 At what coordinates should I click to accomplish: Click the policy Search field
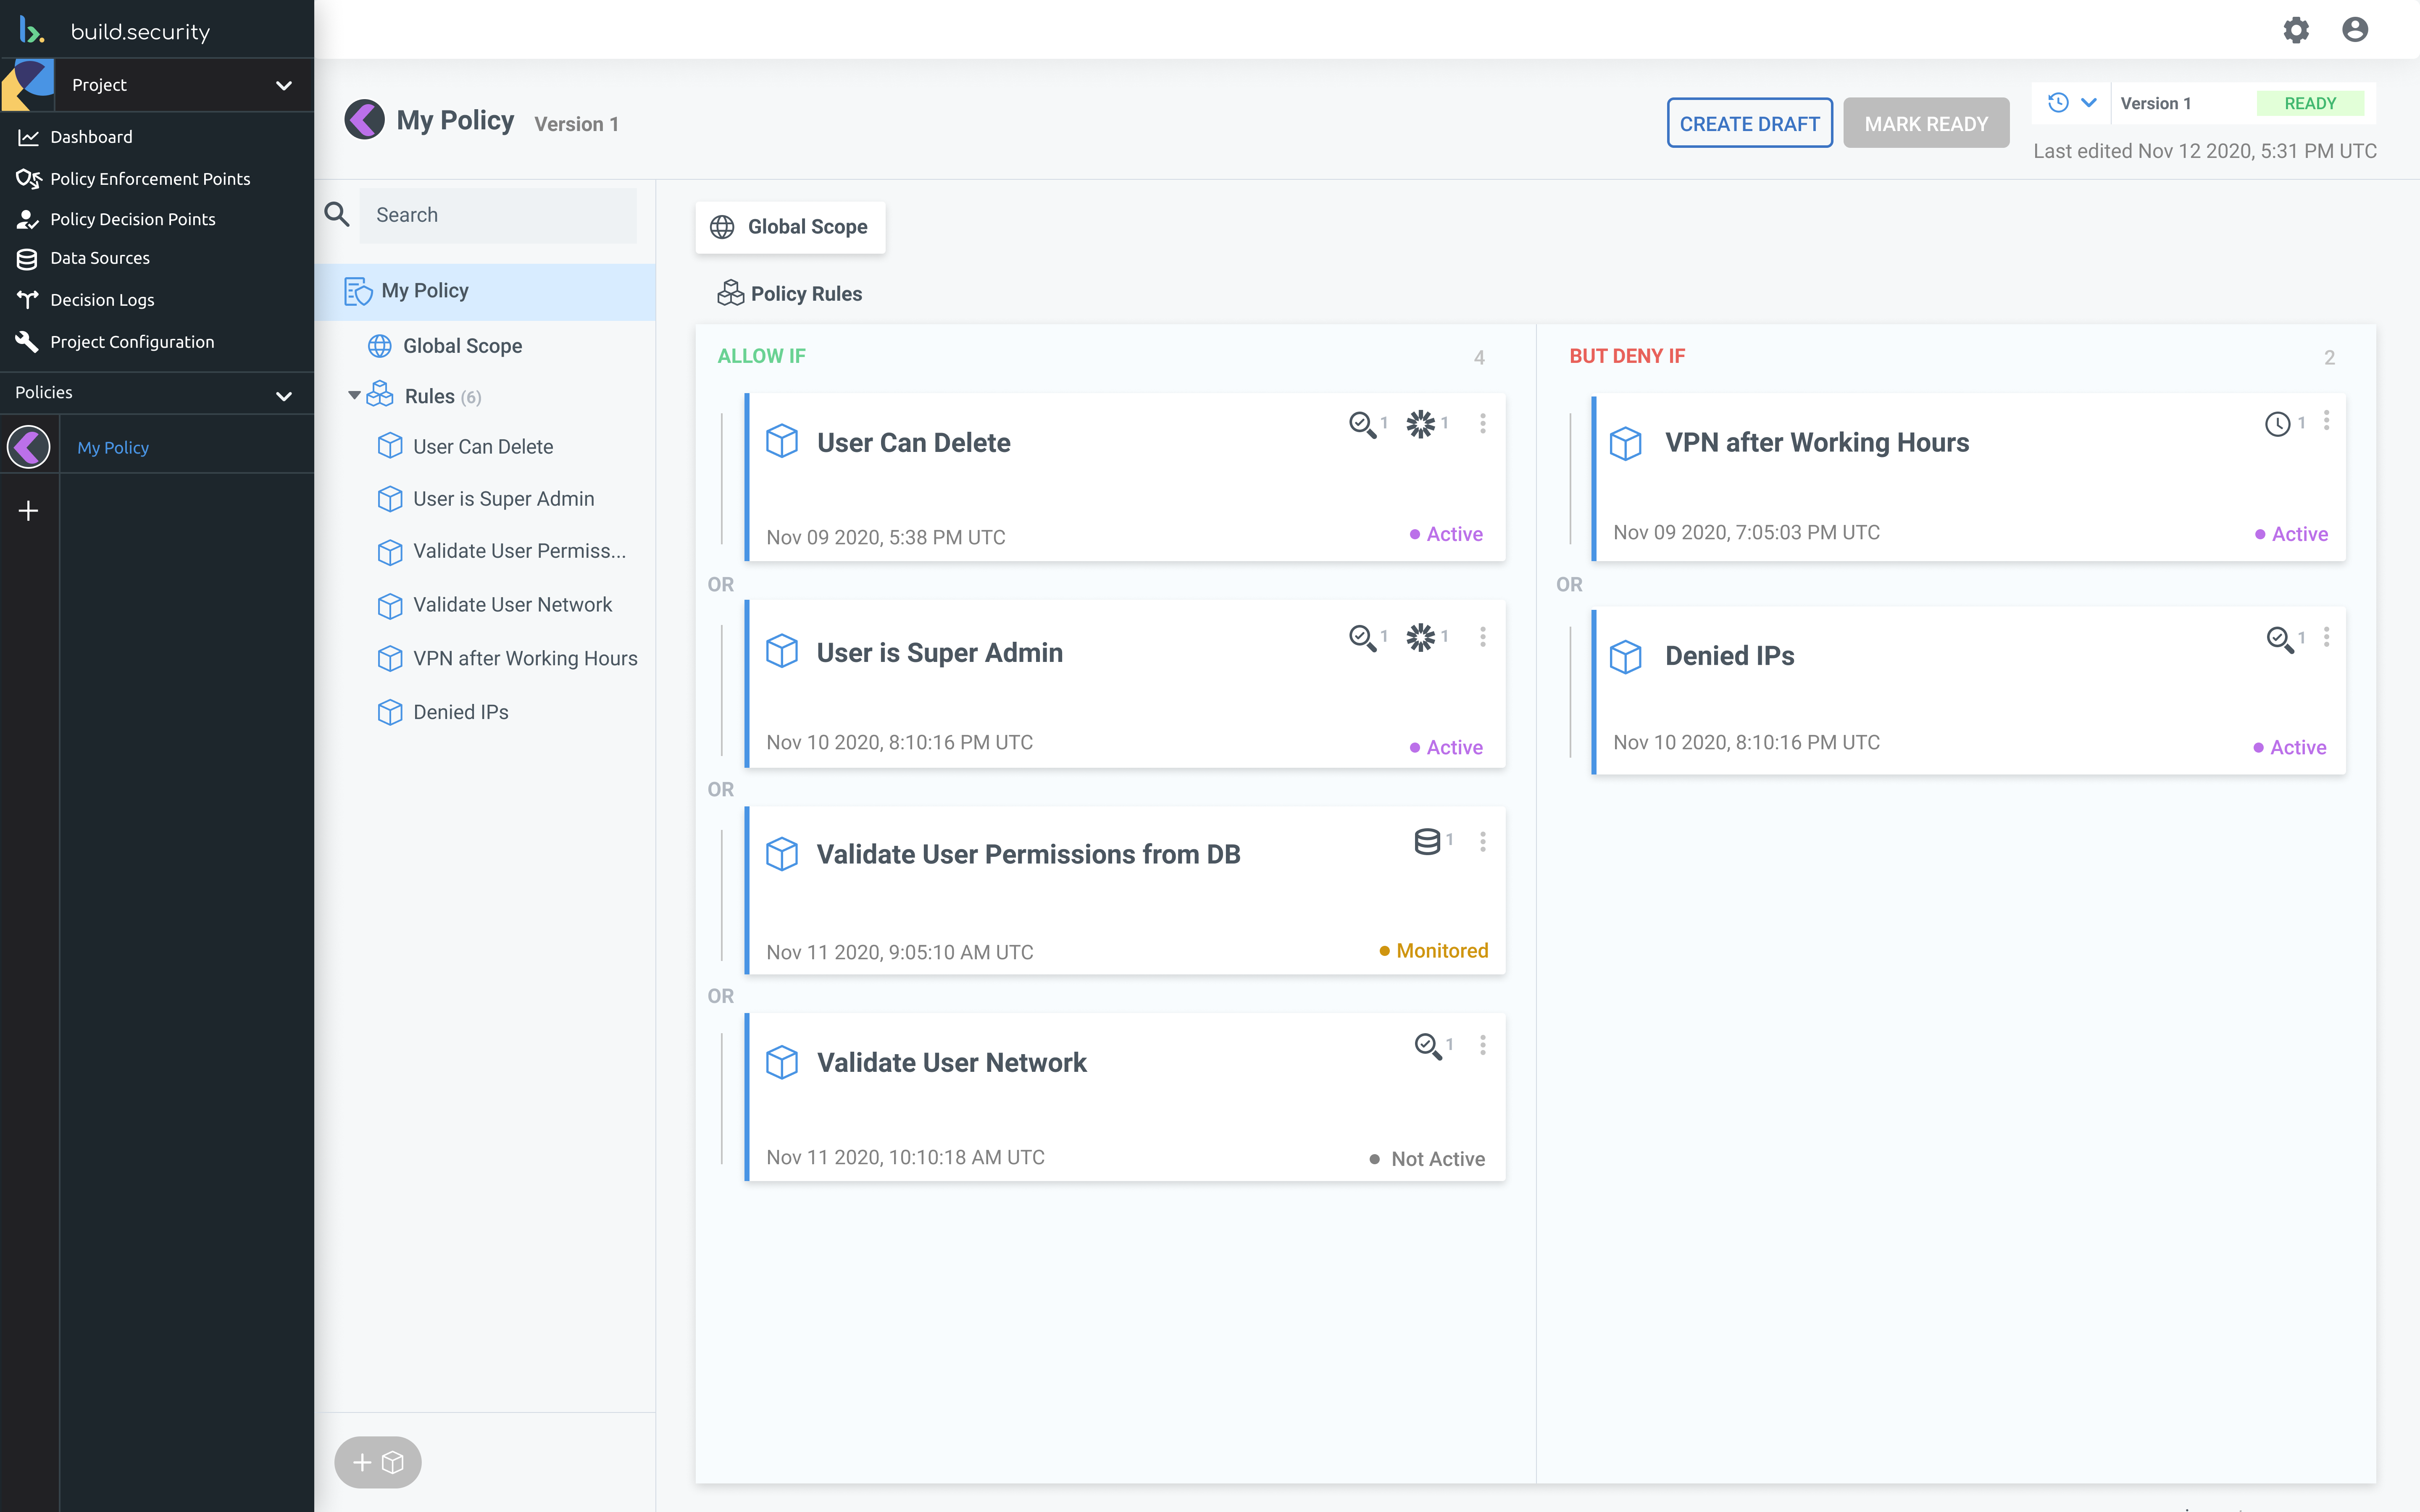(x=497, y=215)
